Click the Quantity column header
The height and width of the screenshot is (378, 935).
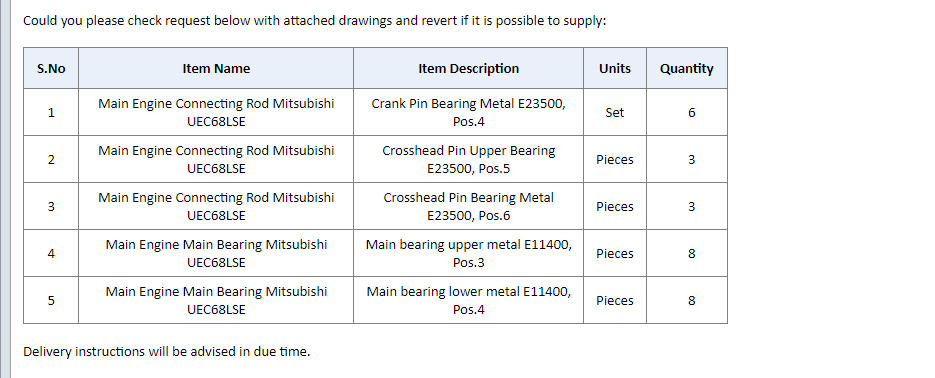(x=687, y=69)
